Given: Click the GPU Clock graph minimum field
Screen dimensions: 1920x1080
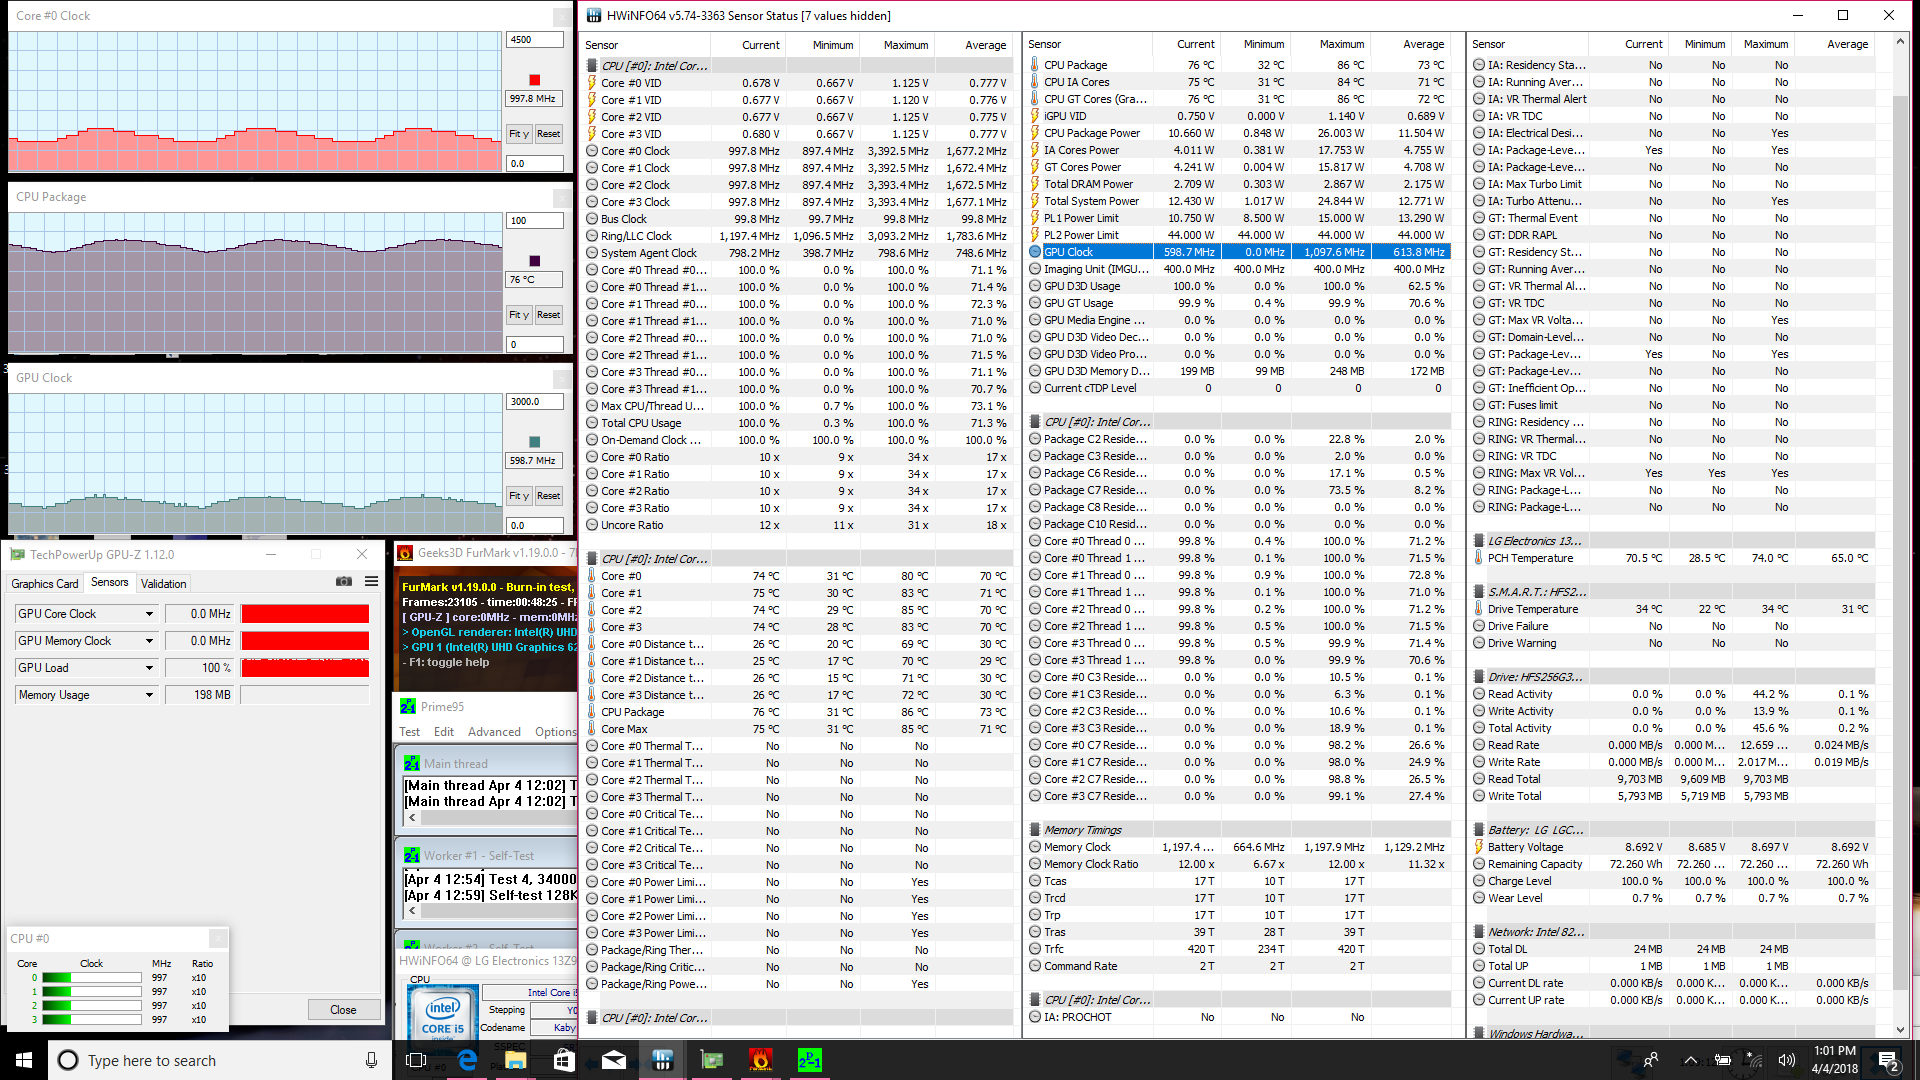Looking at the screenshot, I should coord(535,525).
